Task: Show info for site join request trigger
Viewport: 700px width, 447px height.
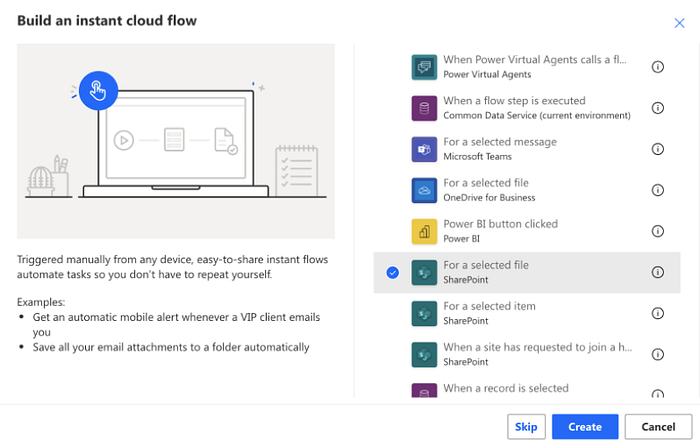Action: pyautogui.click(x=658, y=355)
